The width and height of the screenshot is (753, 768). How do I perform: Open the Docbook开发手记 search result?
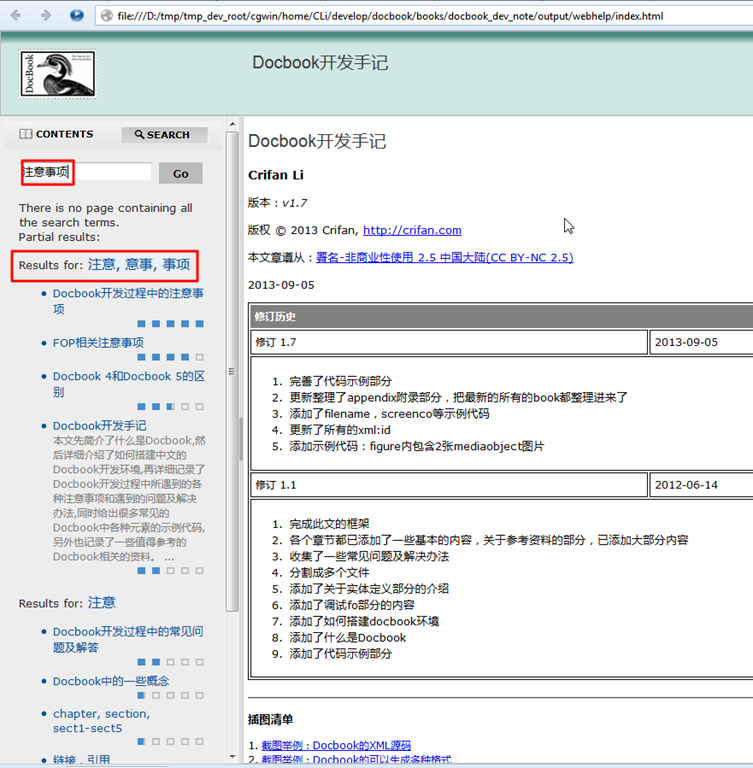pos(99,426)
